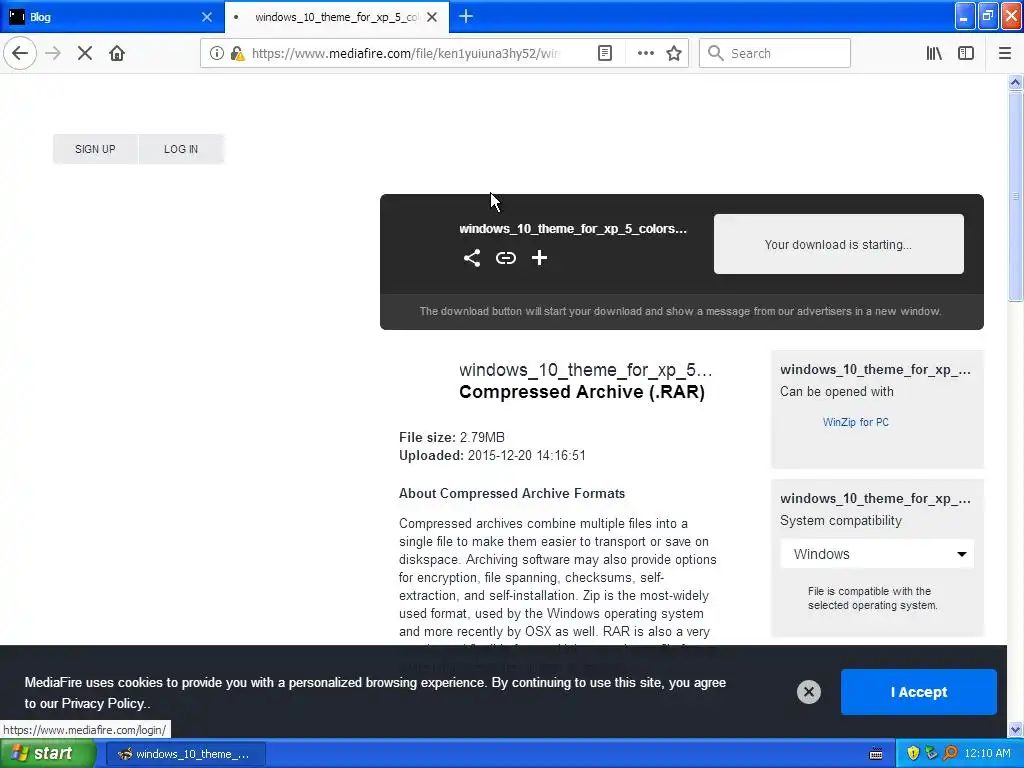
Task: Close the windows_10_theme tab
Action: 432,17
